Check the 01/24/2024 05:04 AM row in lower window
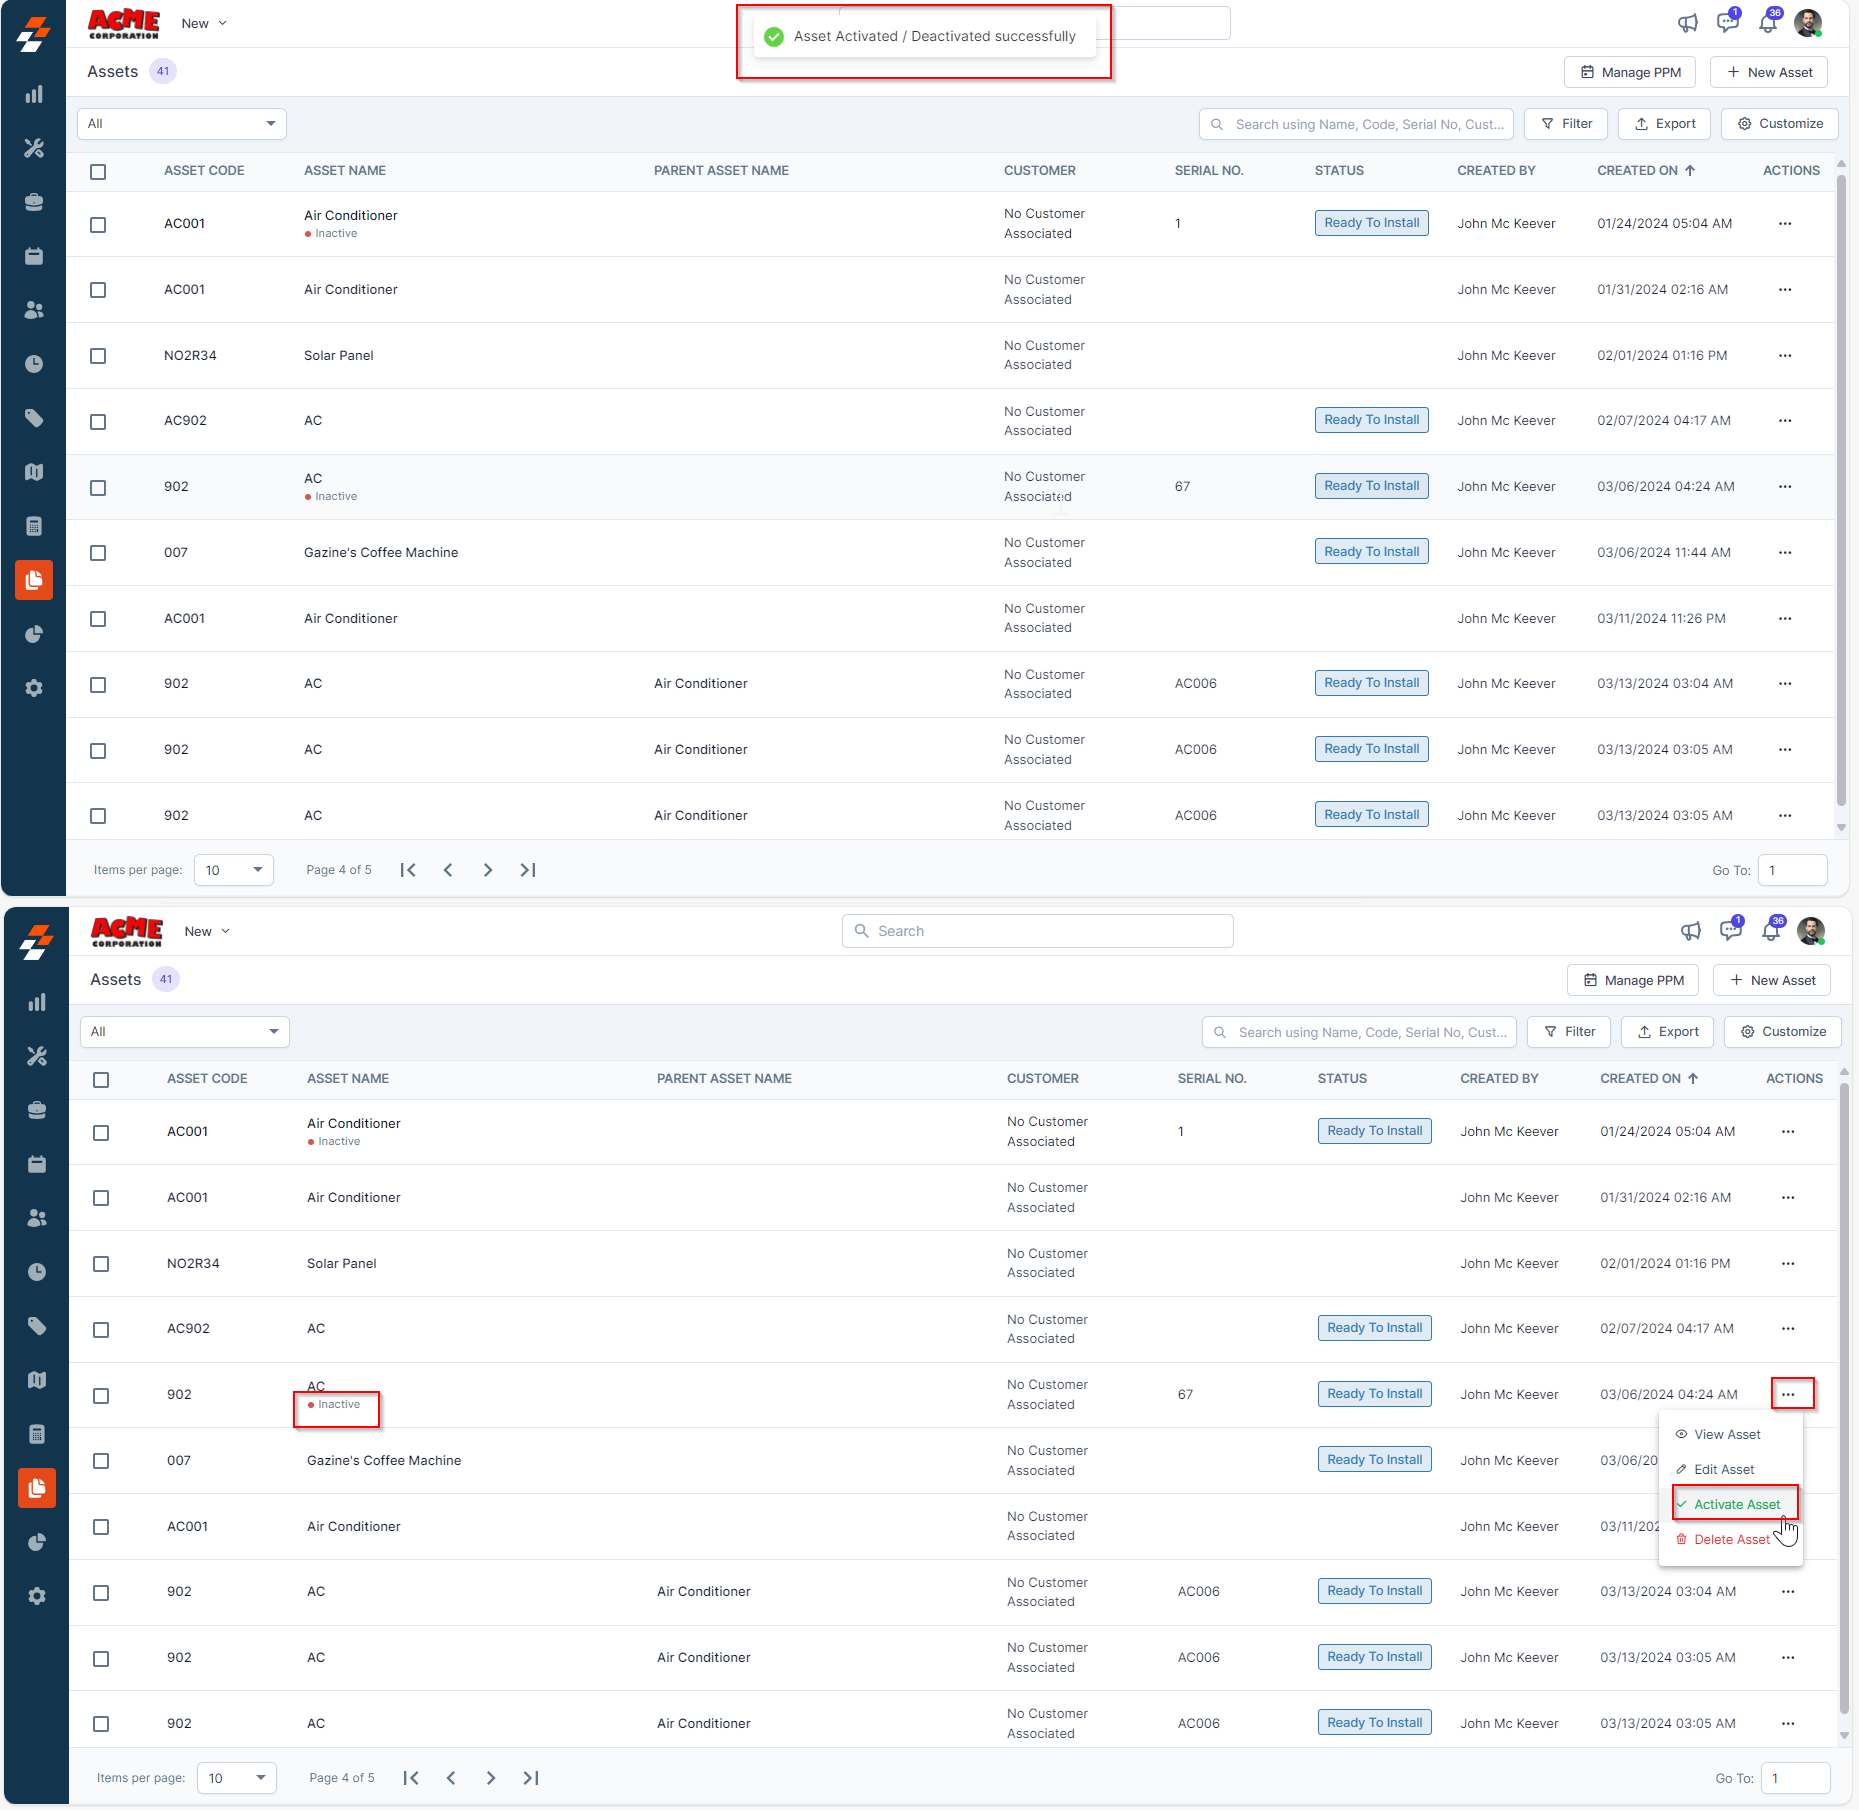The width and height of the screenshot is (1859, 1810). coord(101,1133)
